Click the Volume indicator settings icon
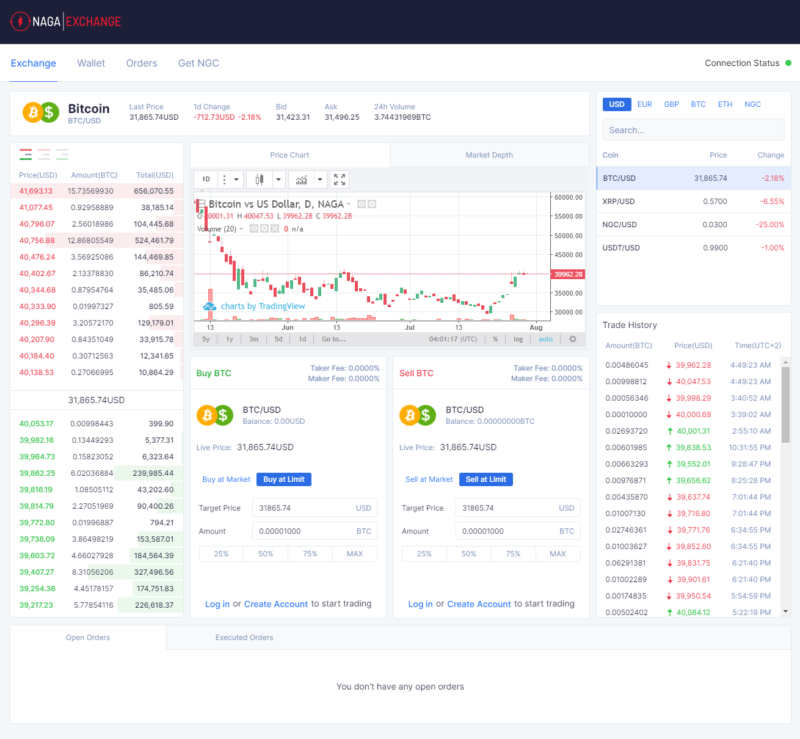Viewport: 800px width, 739px height. [x=264, y=229]
